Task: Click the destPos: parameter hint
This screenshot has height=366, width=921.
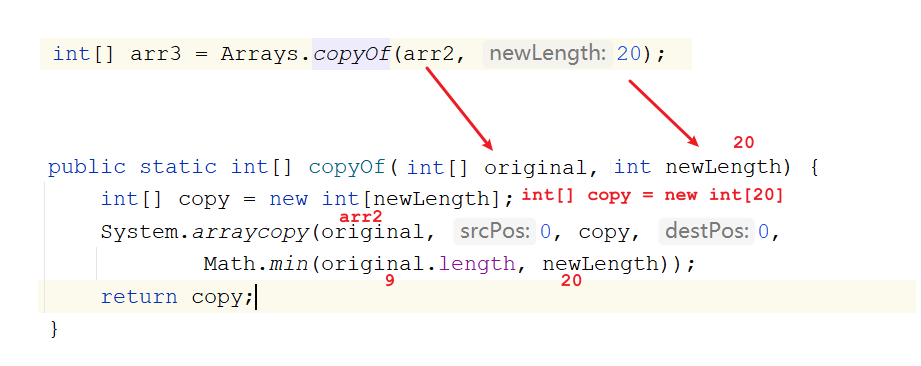Action: coord(706,232)
